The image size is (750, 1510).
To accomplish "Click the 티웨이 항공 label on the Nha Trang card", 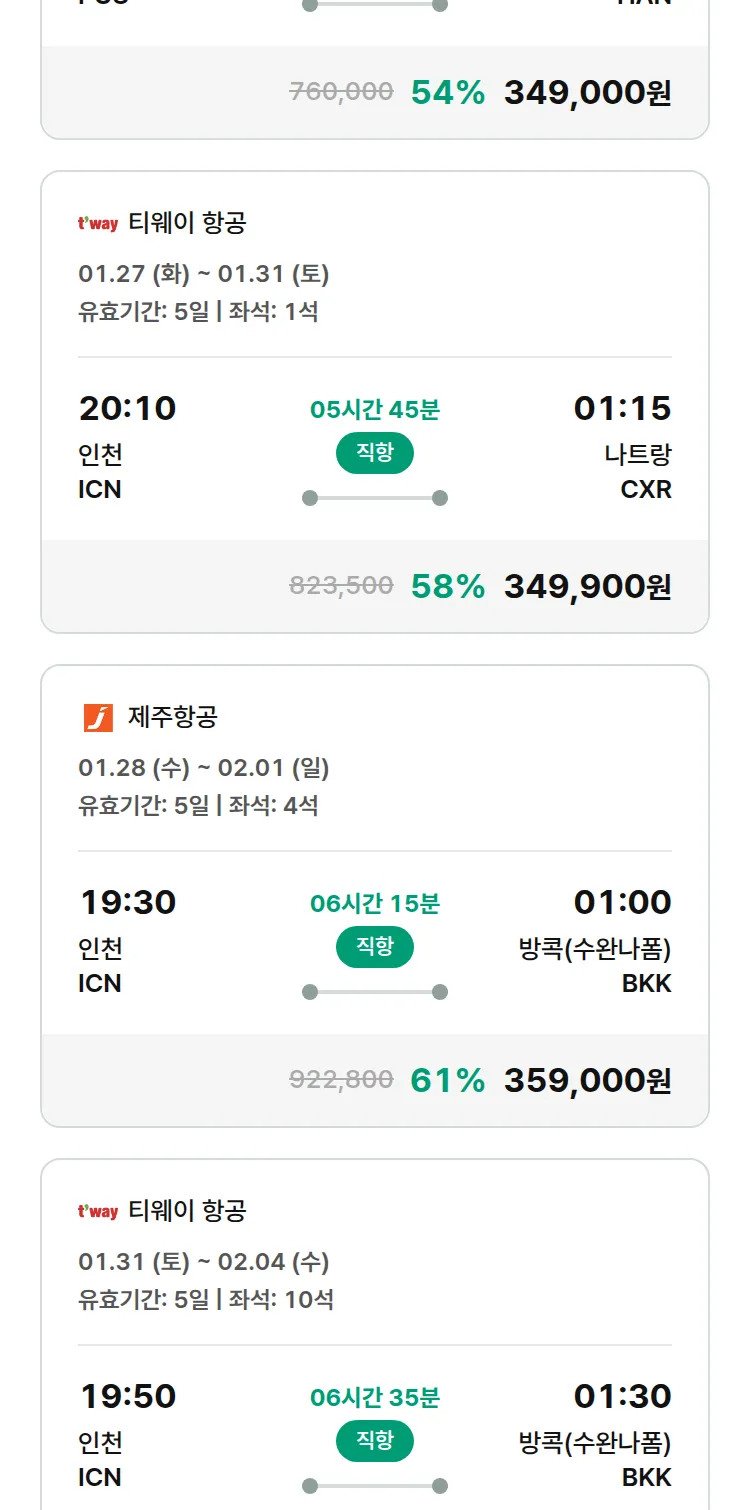I will 187,223.
